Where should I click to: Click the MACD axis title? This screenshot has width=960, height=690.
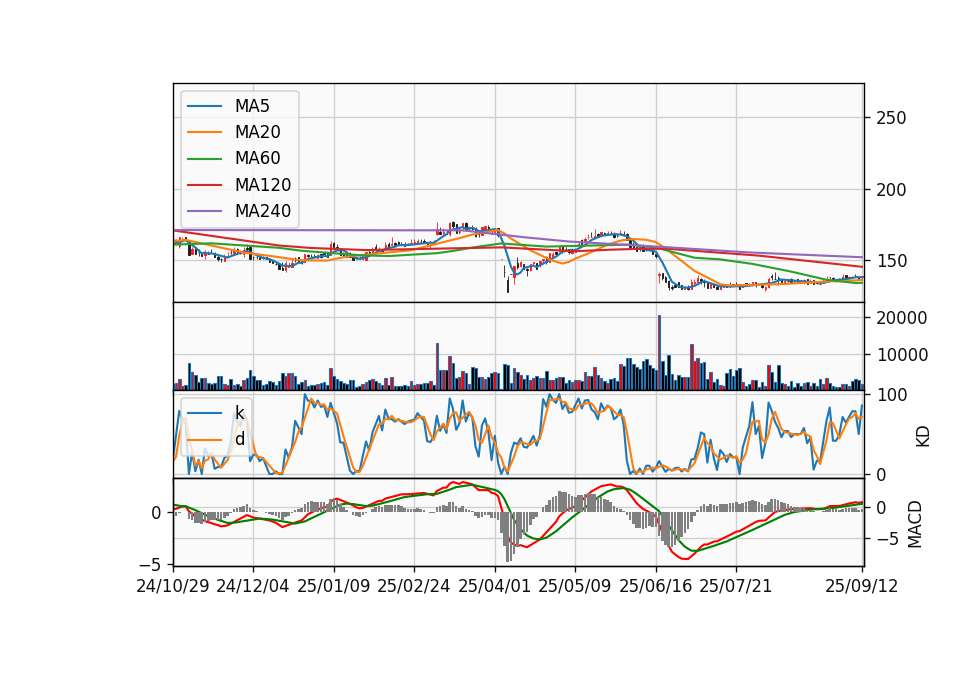coord(915,524)
